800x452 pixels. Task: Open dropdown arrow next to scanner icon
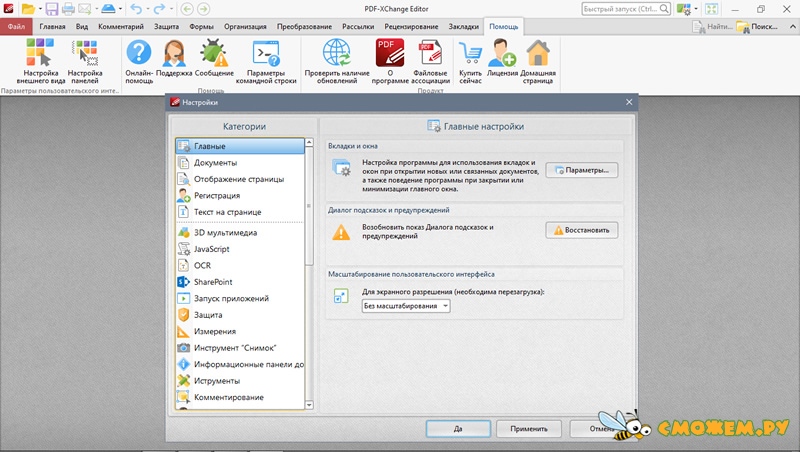(120, 9)
